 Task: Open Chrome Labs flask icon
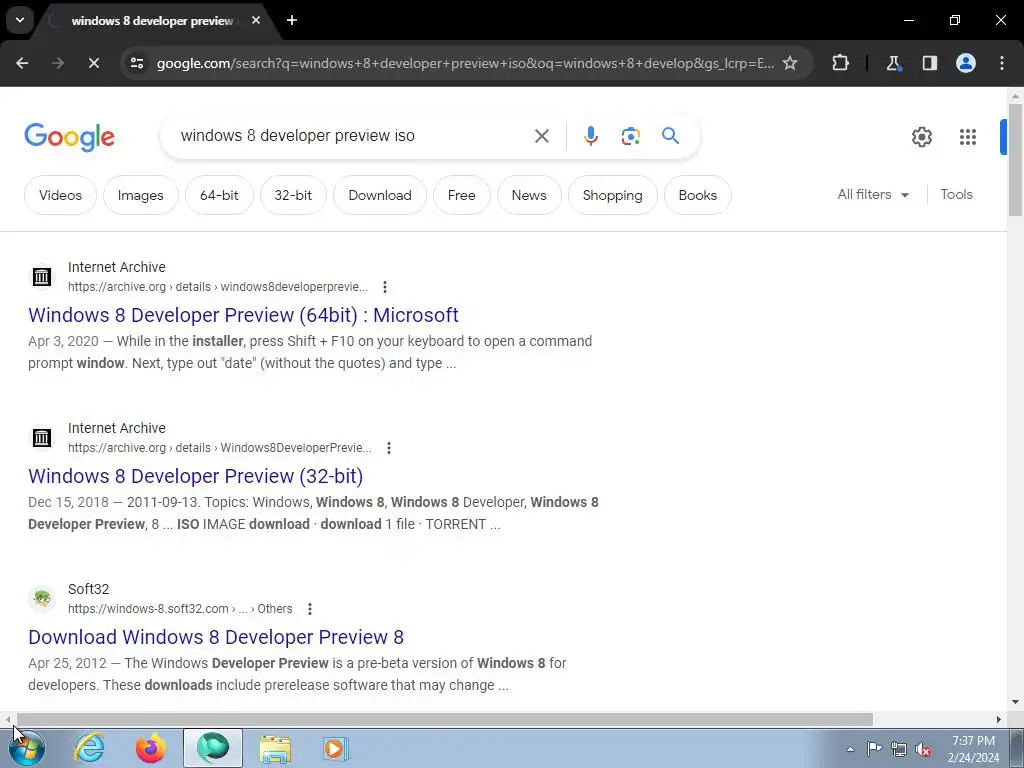893,63
